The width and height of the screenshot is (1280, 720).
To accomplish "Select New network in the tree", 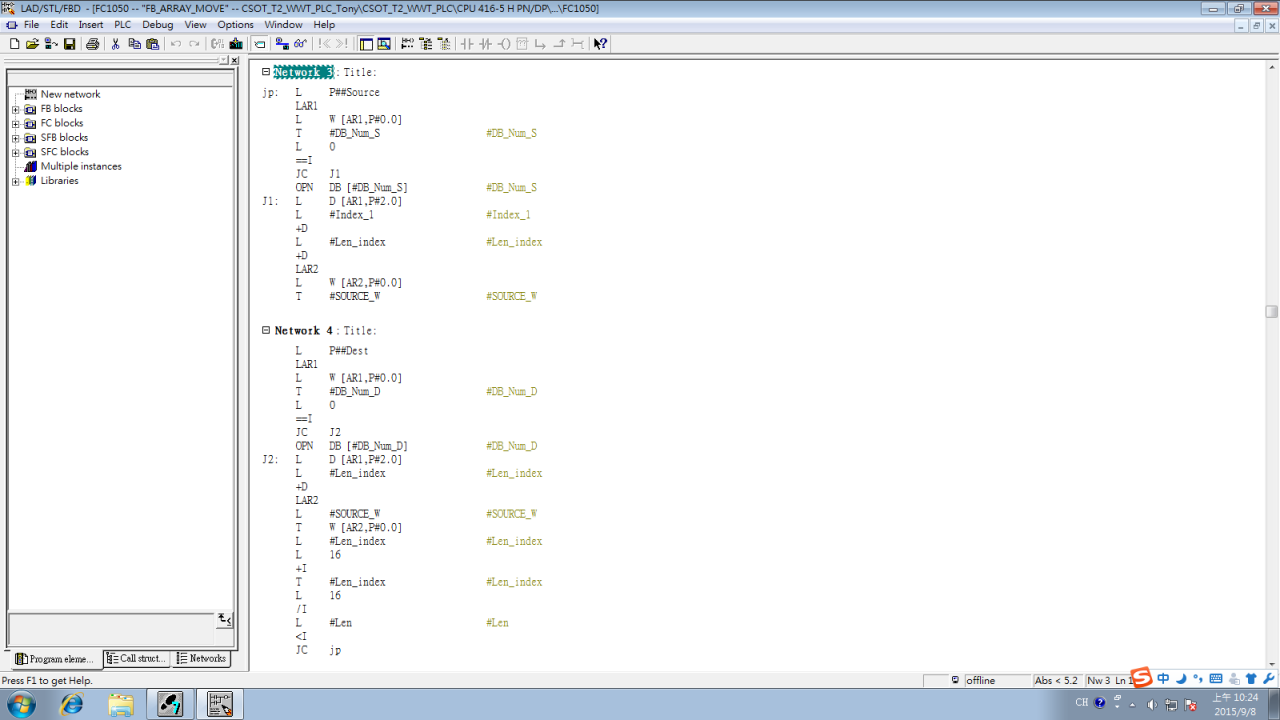I will tap(70, 94).
